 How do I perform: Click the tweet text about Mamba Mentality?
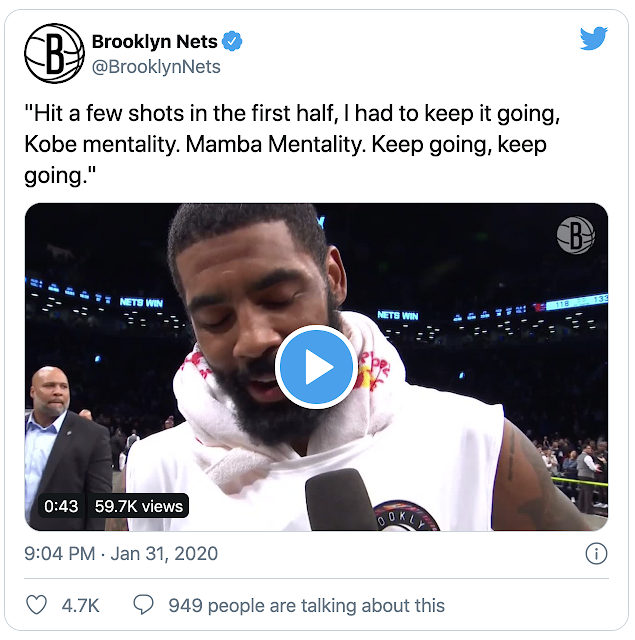(292, 144)
